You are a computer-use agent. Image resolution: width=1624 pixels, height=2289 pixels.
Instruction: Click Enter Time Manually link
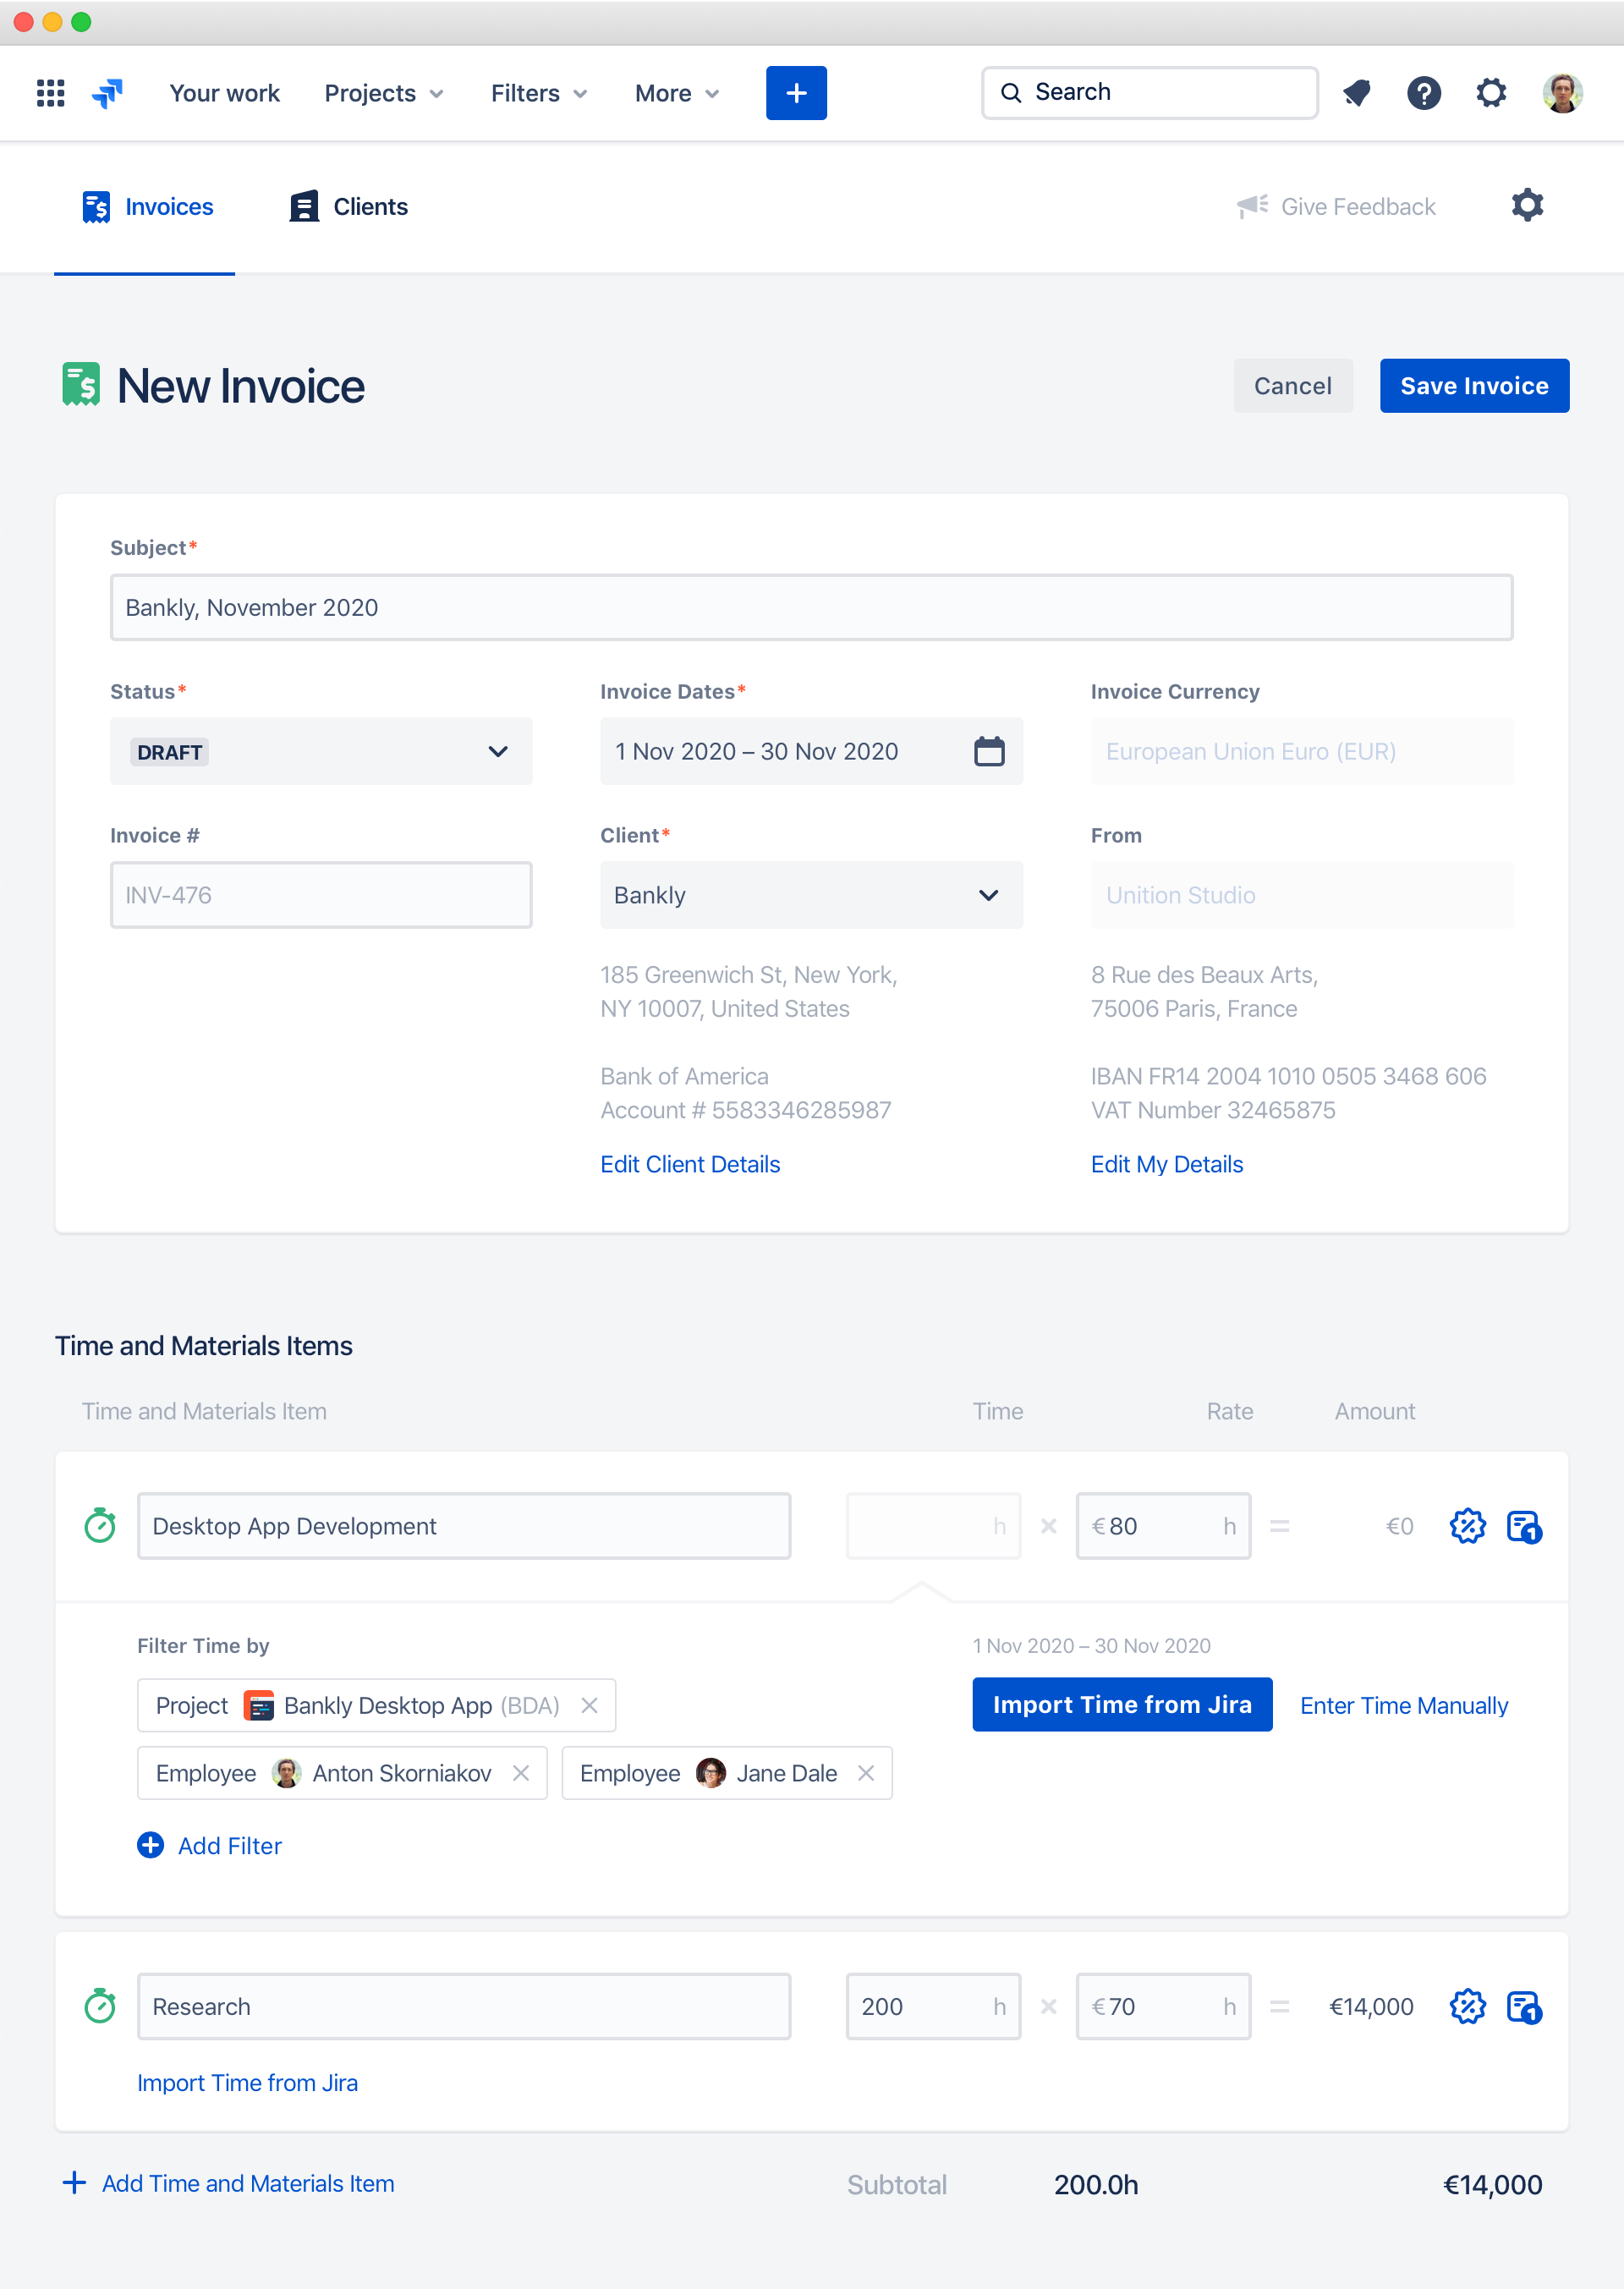[x=1404, y=1705]
